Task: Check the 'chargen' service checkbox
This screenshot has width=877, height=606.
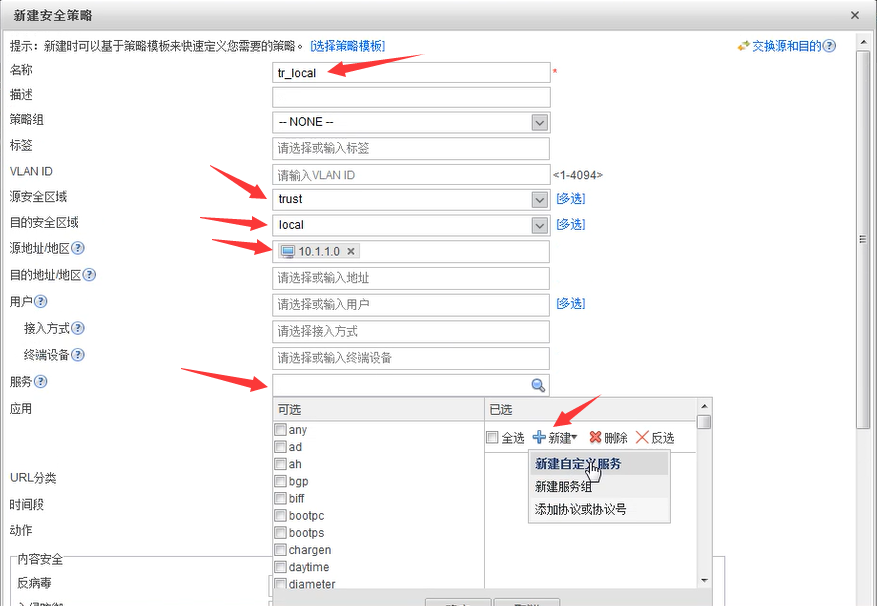Action: point(280,549)
